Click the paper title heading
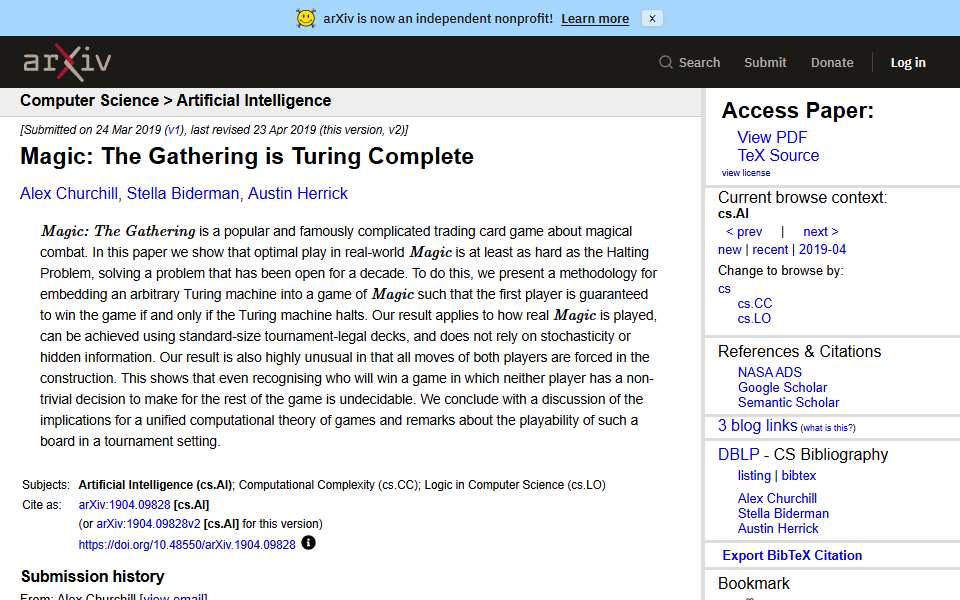The width and height of the screenshot is (960, 600). tap(247, 156)
